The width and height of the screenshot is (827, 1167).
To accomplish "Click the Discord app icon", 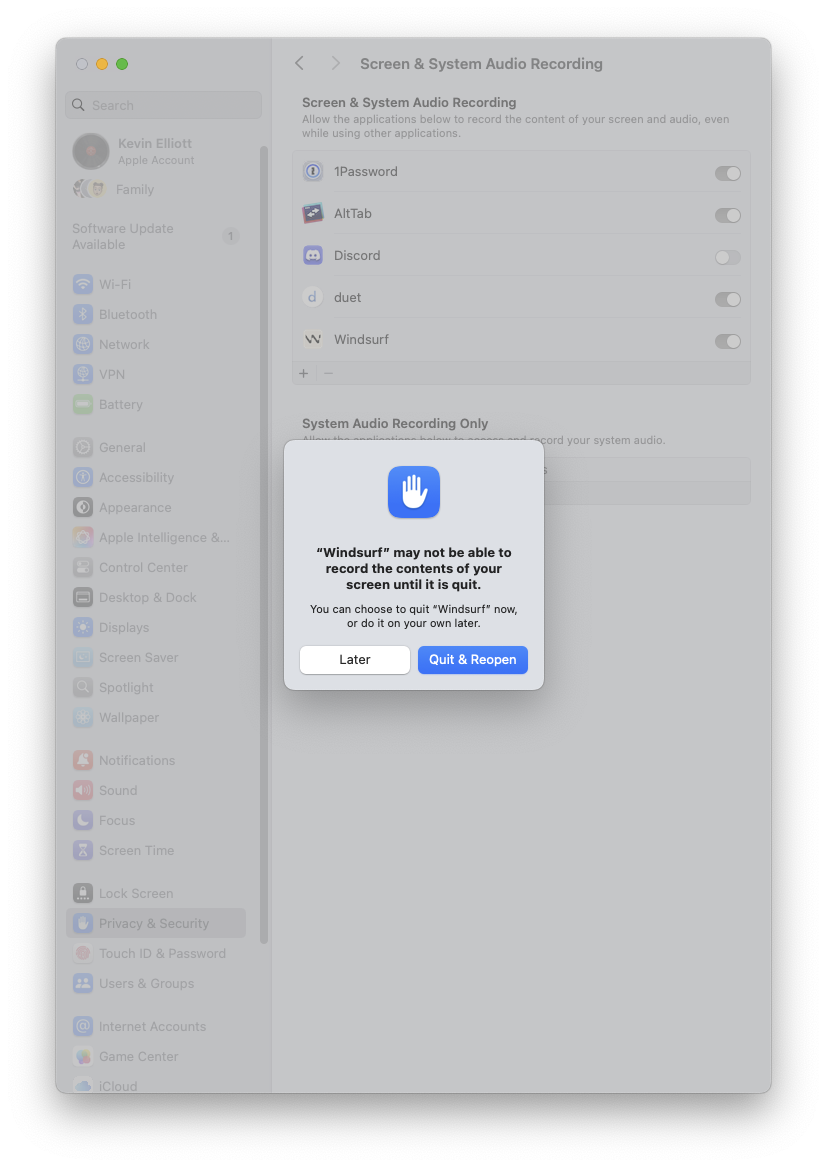I will click(x=313, y=256).
